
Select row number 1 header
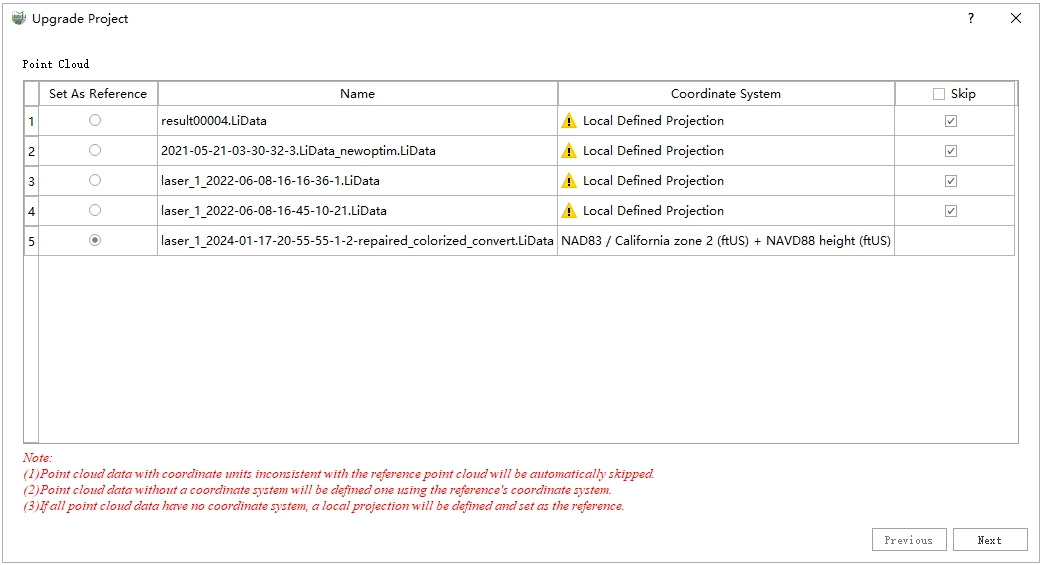pyautogui.click(x=31, y=121)
